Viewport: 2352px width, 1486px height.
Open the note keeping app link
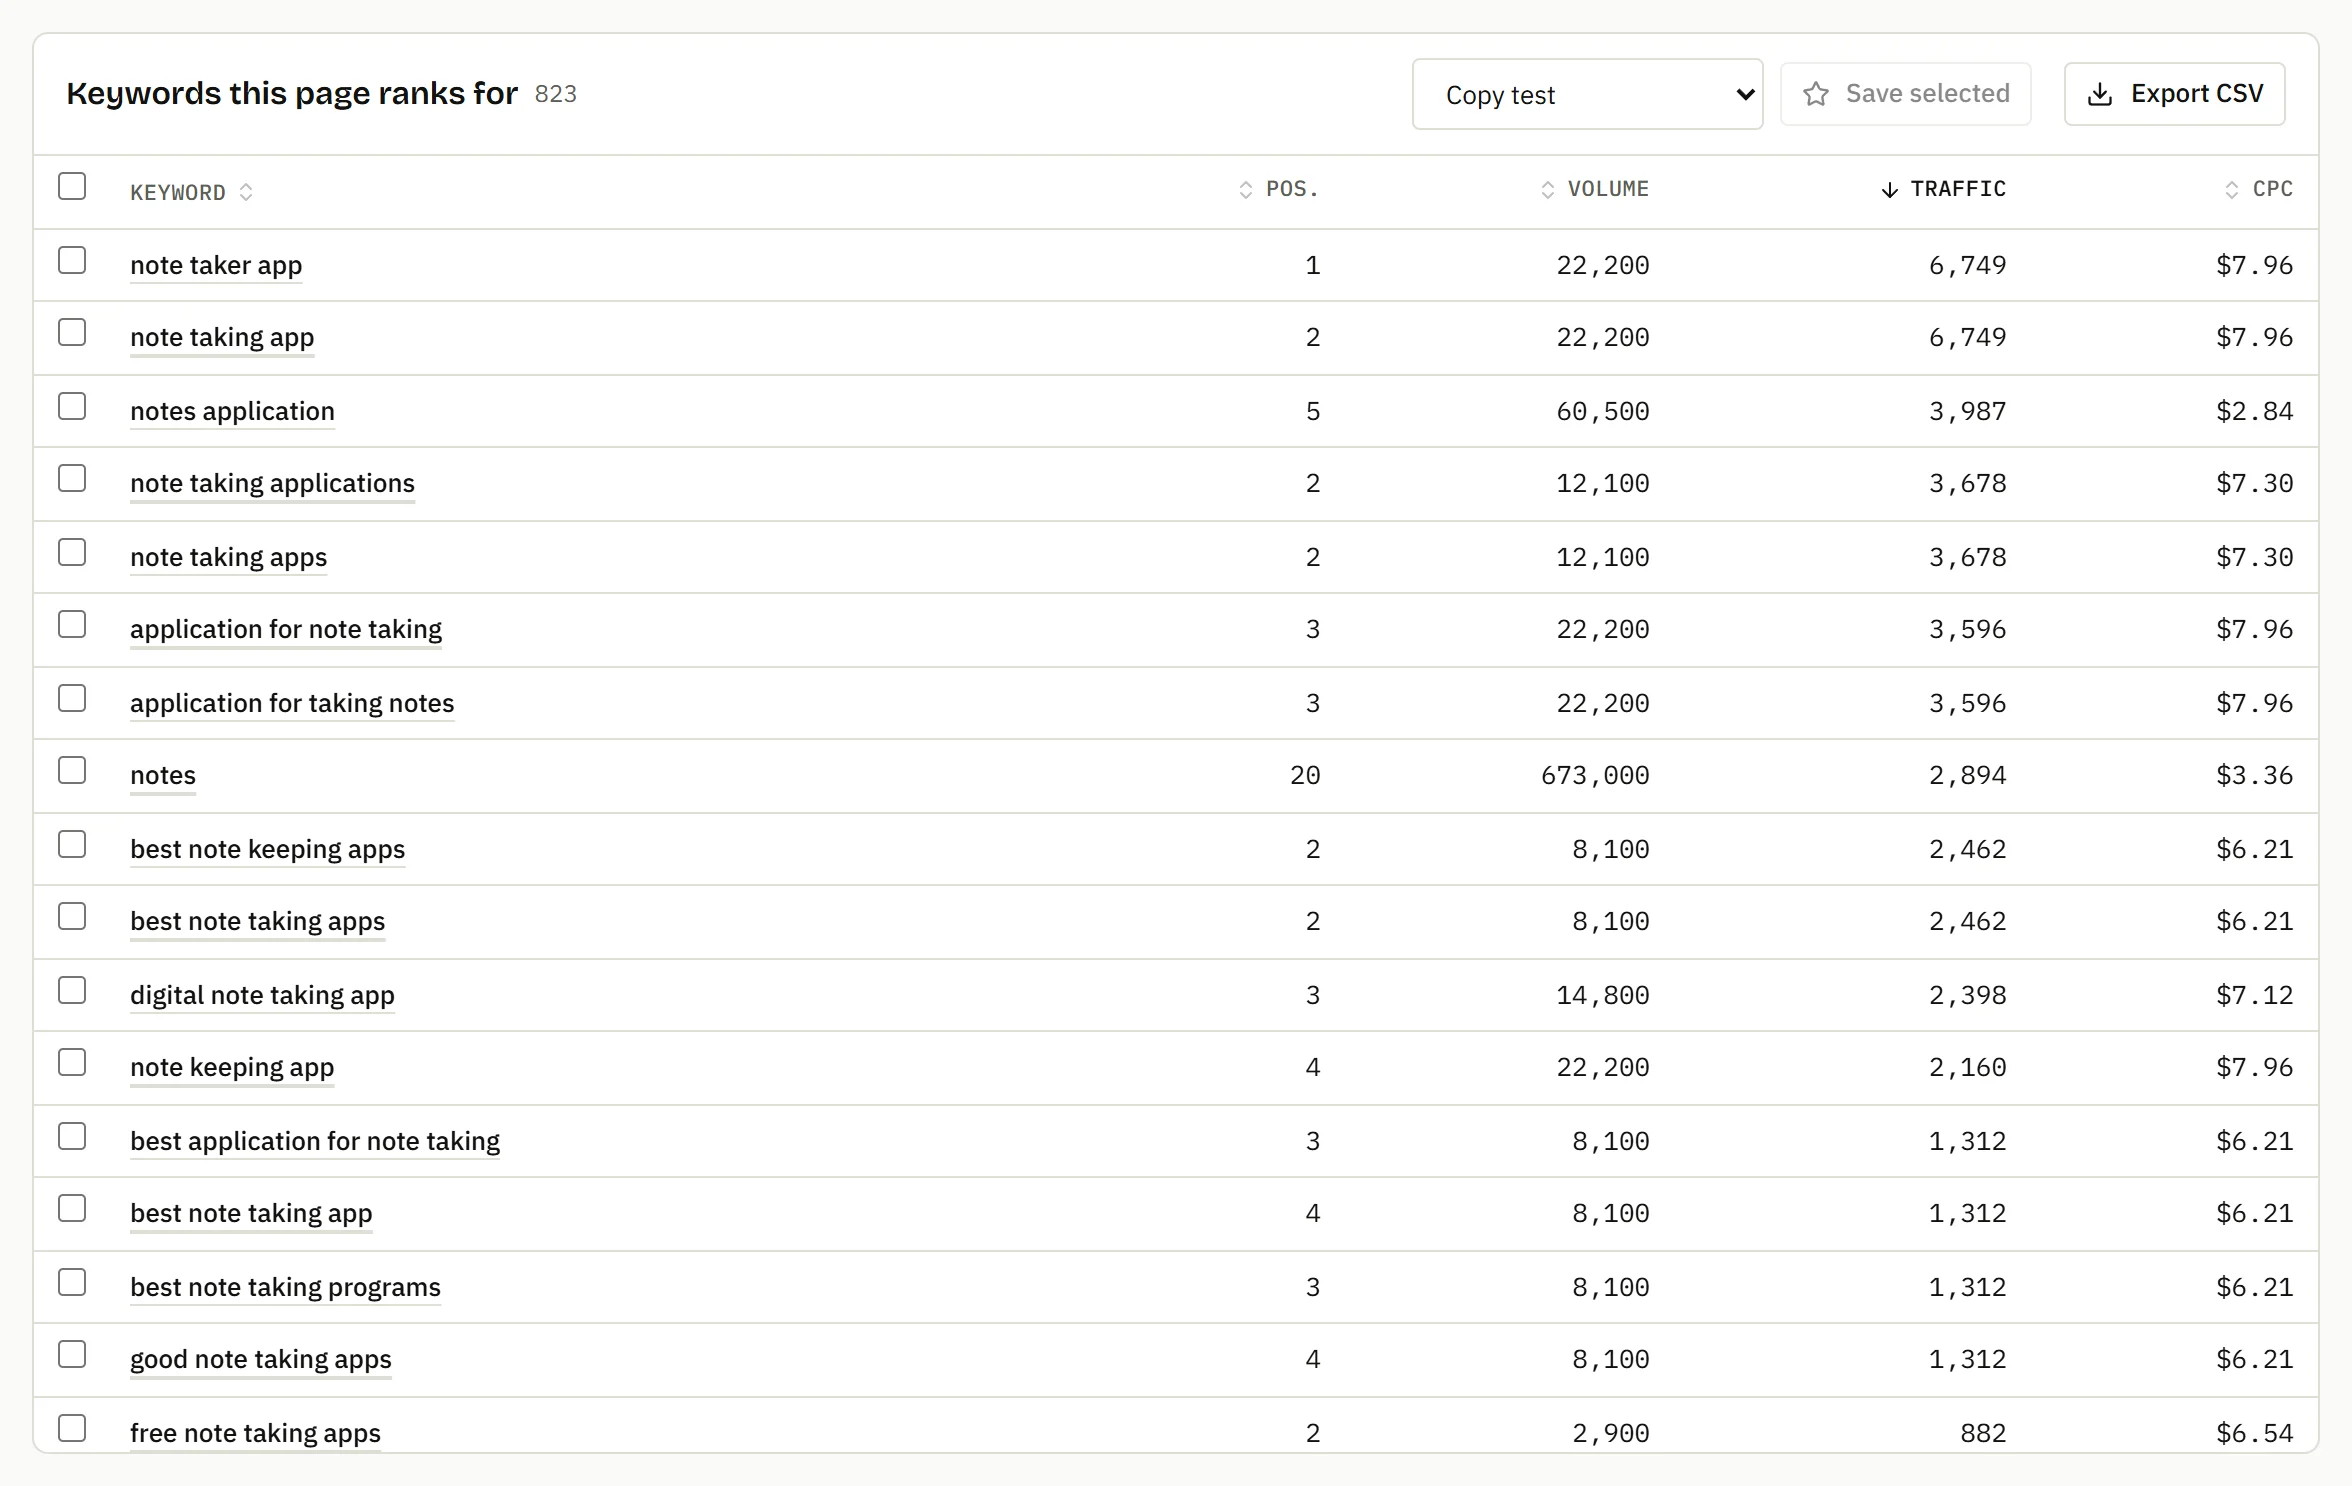232,1068
